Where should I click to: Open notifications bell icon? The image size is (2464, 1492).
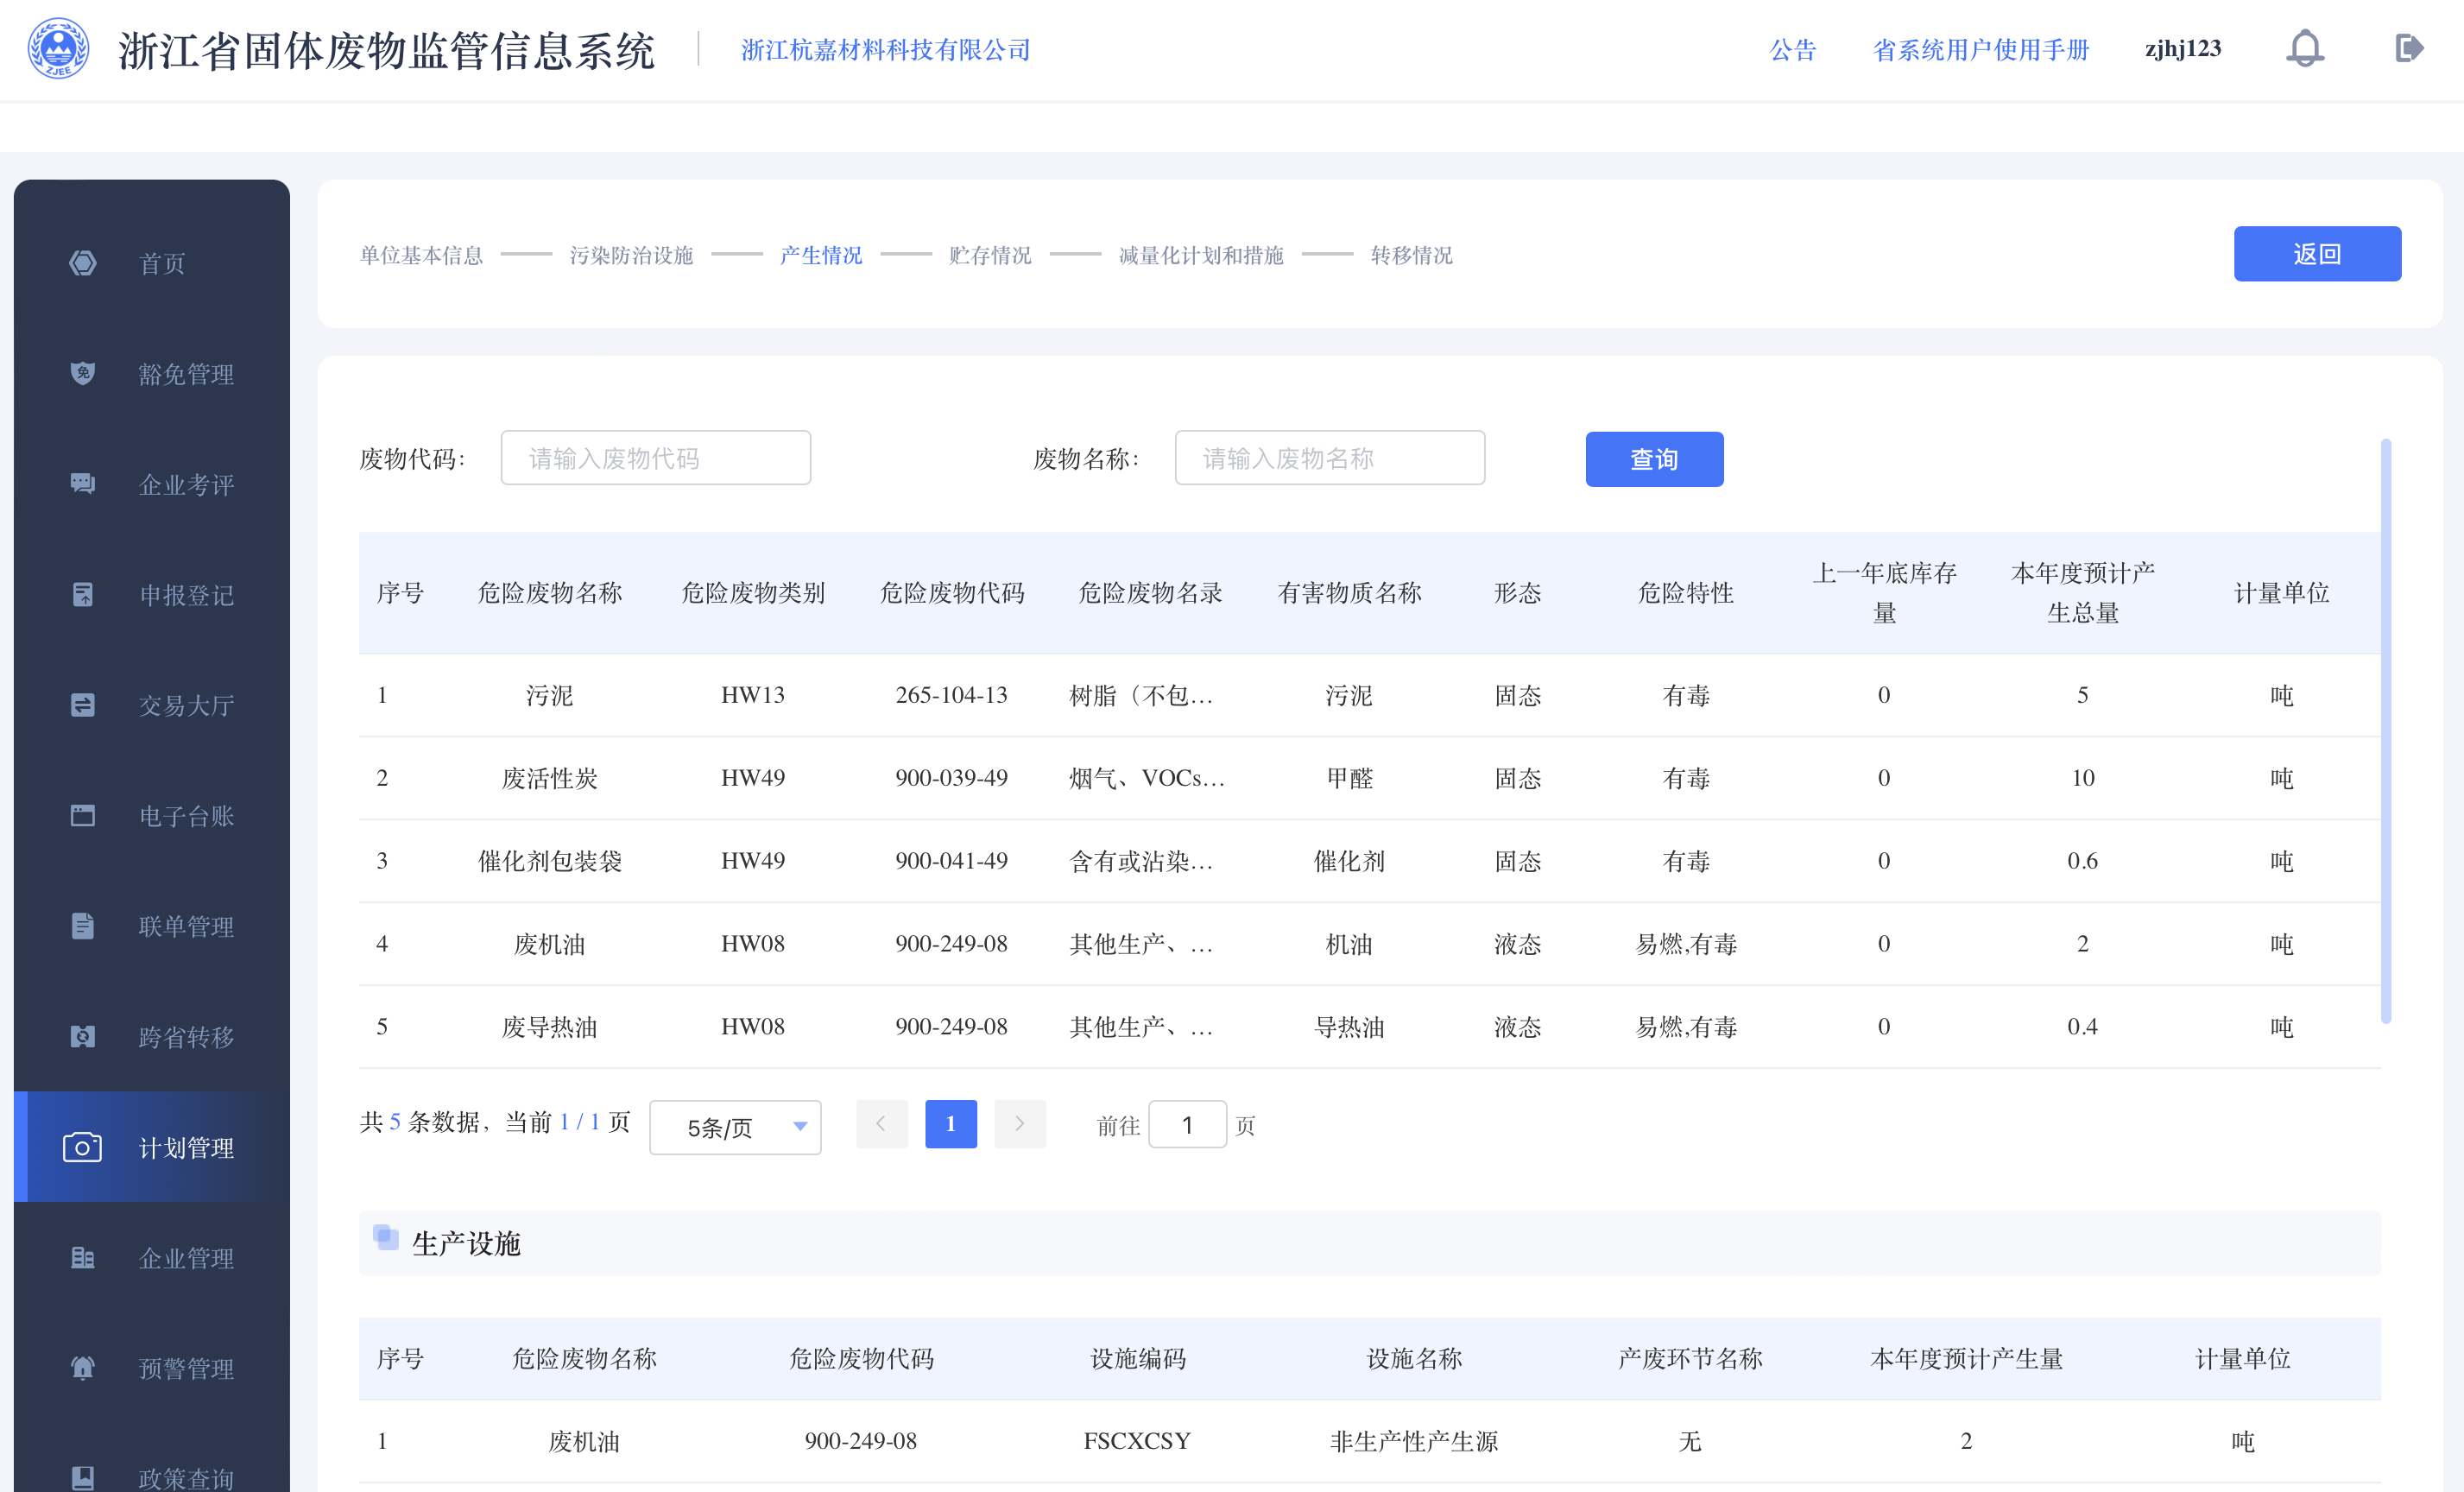click(x=2305, y=49)
